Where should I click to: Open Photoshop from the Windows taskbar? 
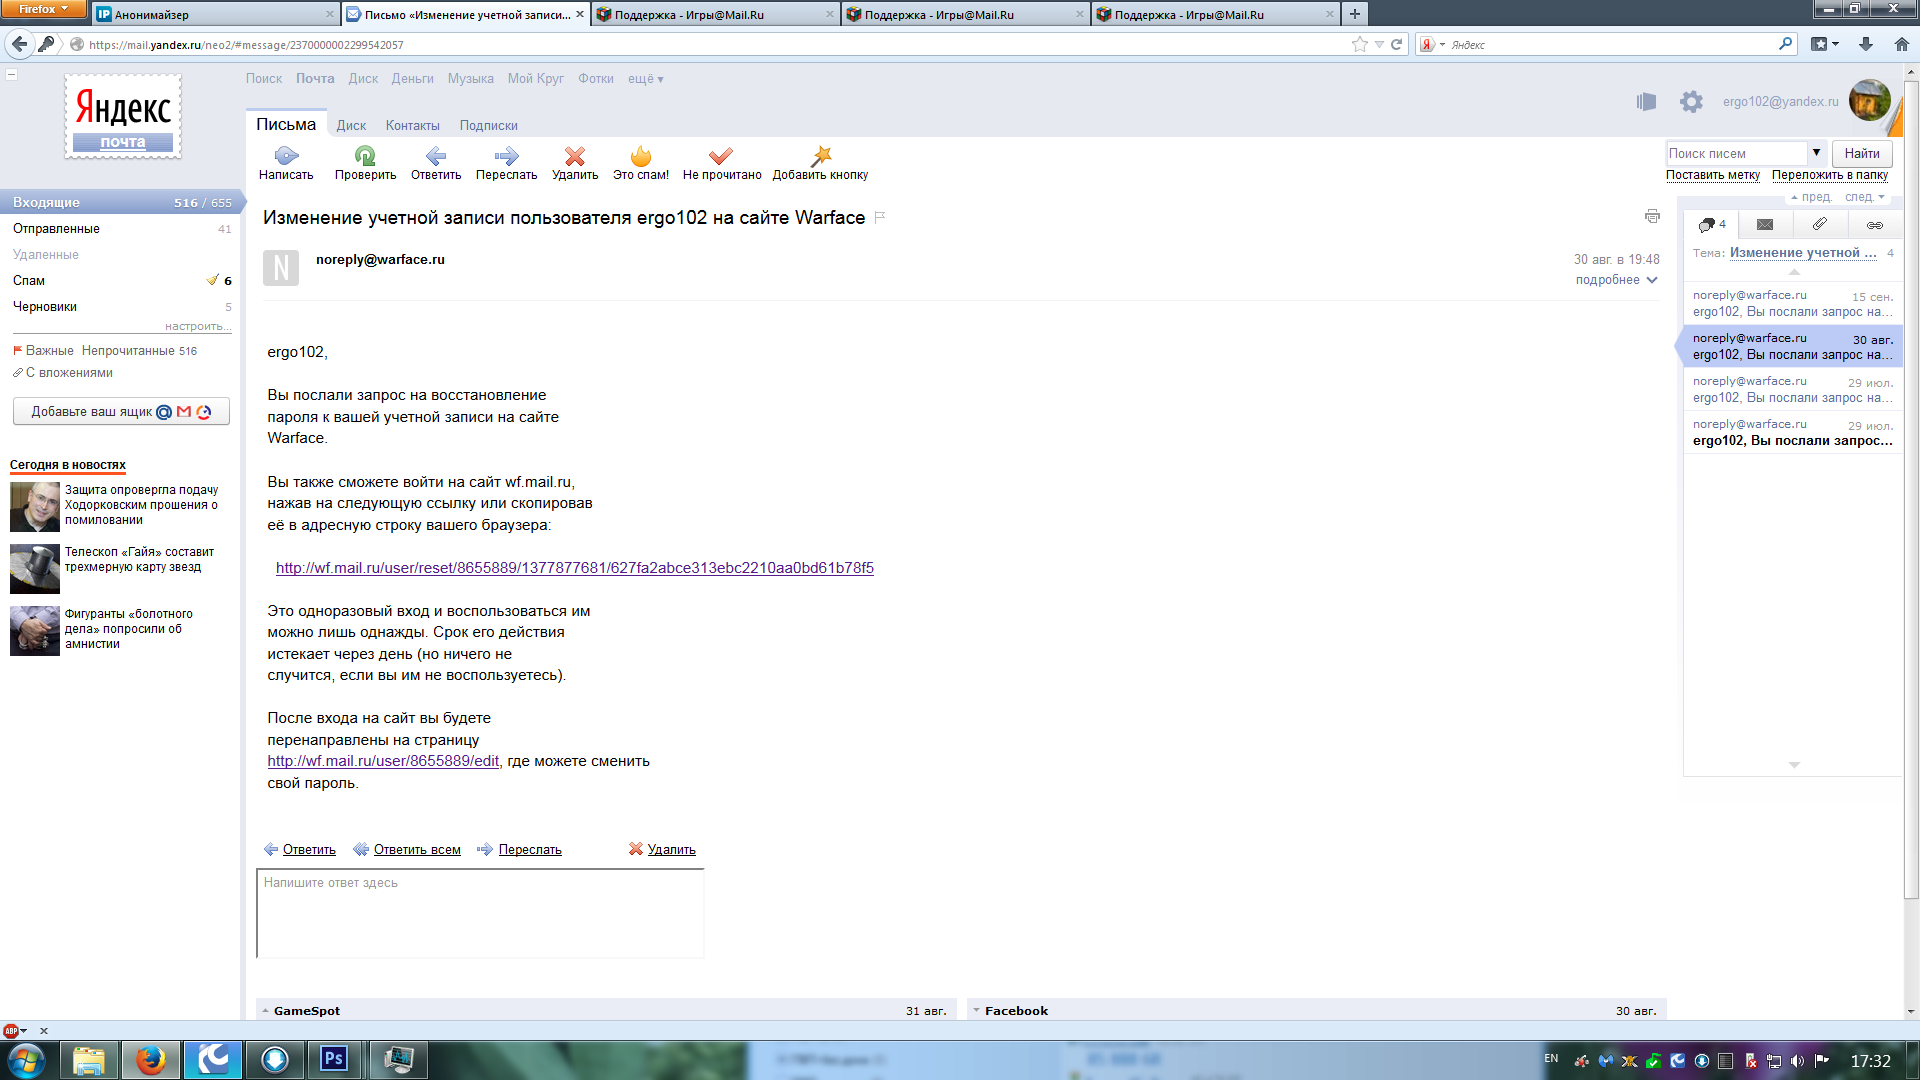pos(334,1059)
